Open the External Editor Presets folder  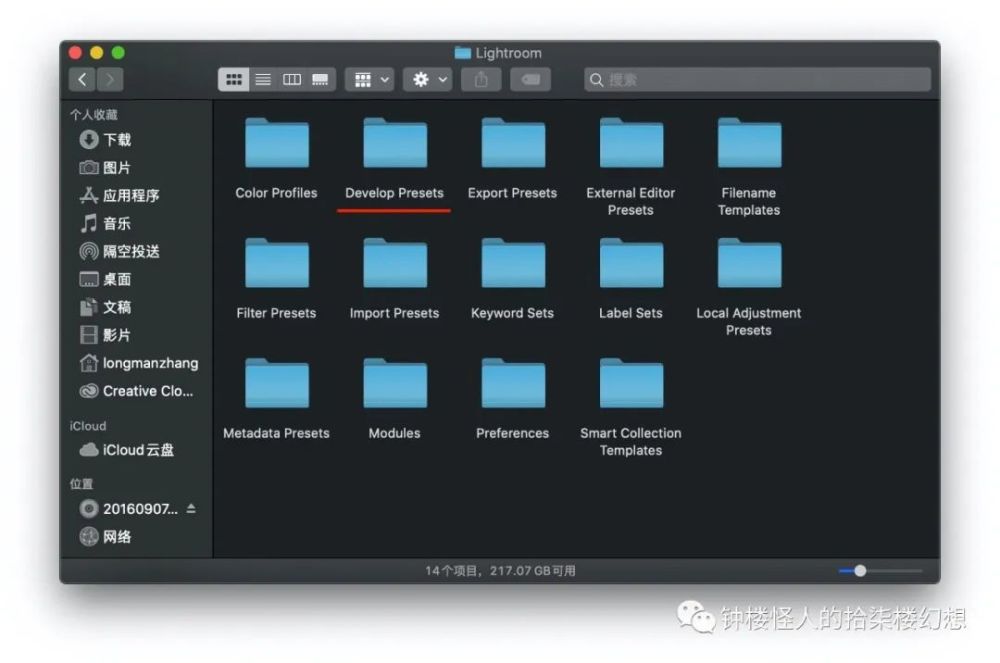(631, 144)
